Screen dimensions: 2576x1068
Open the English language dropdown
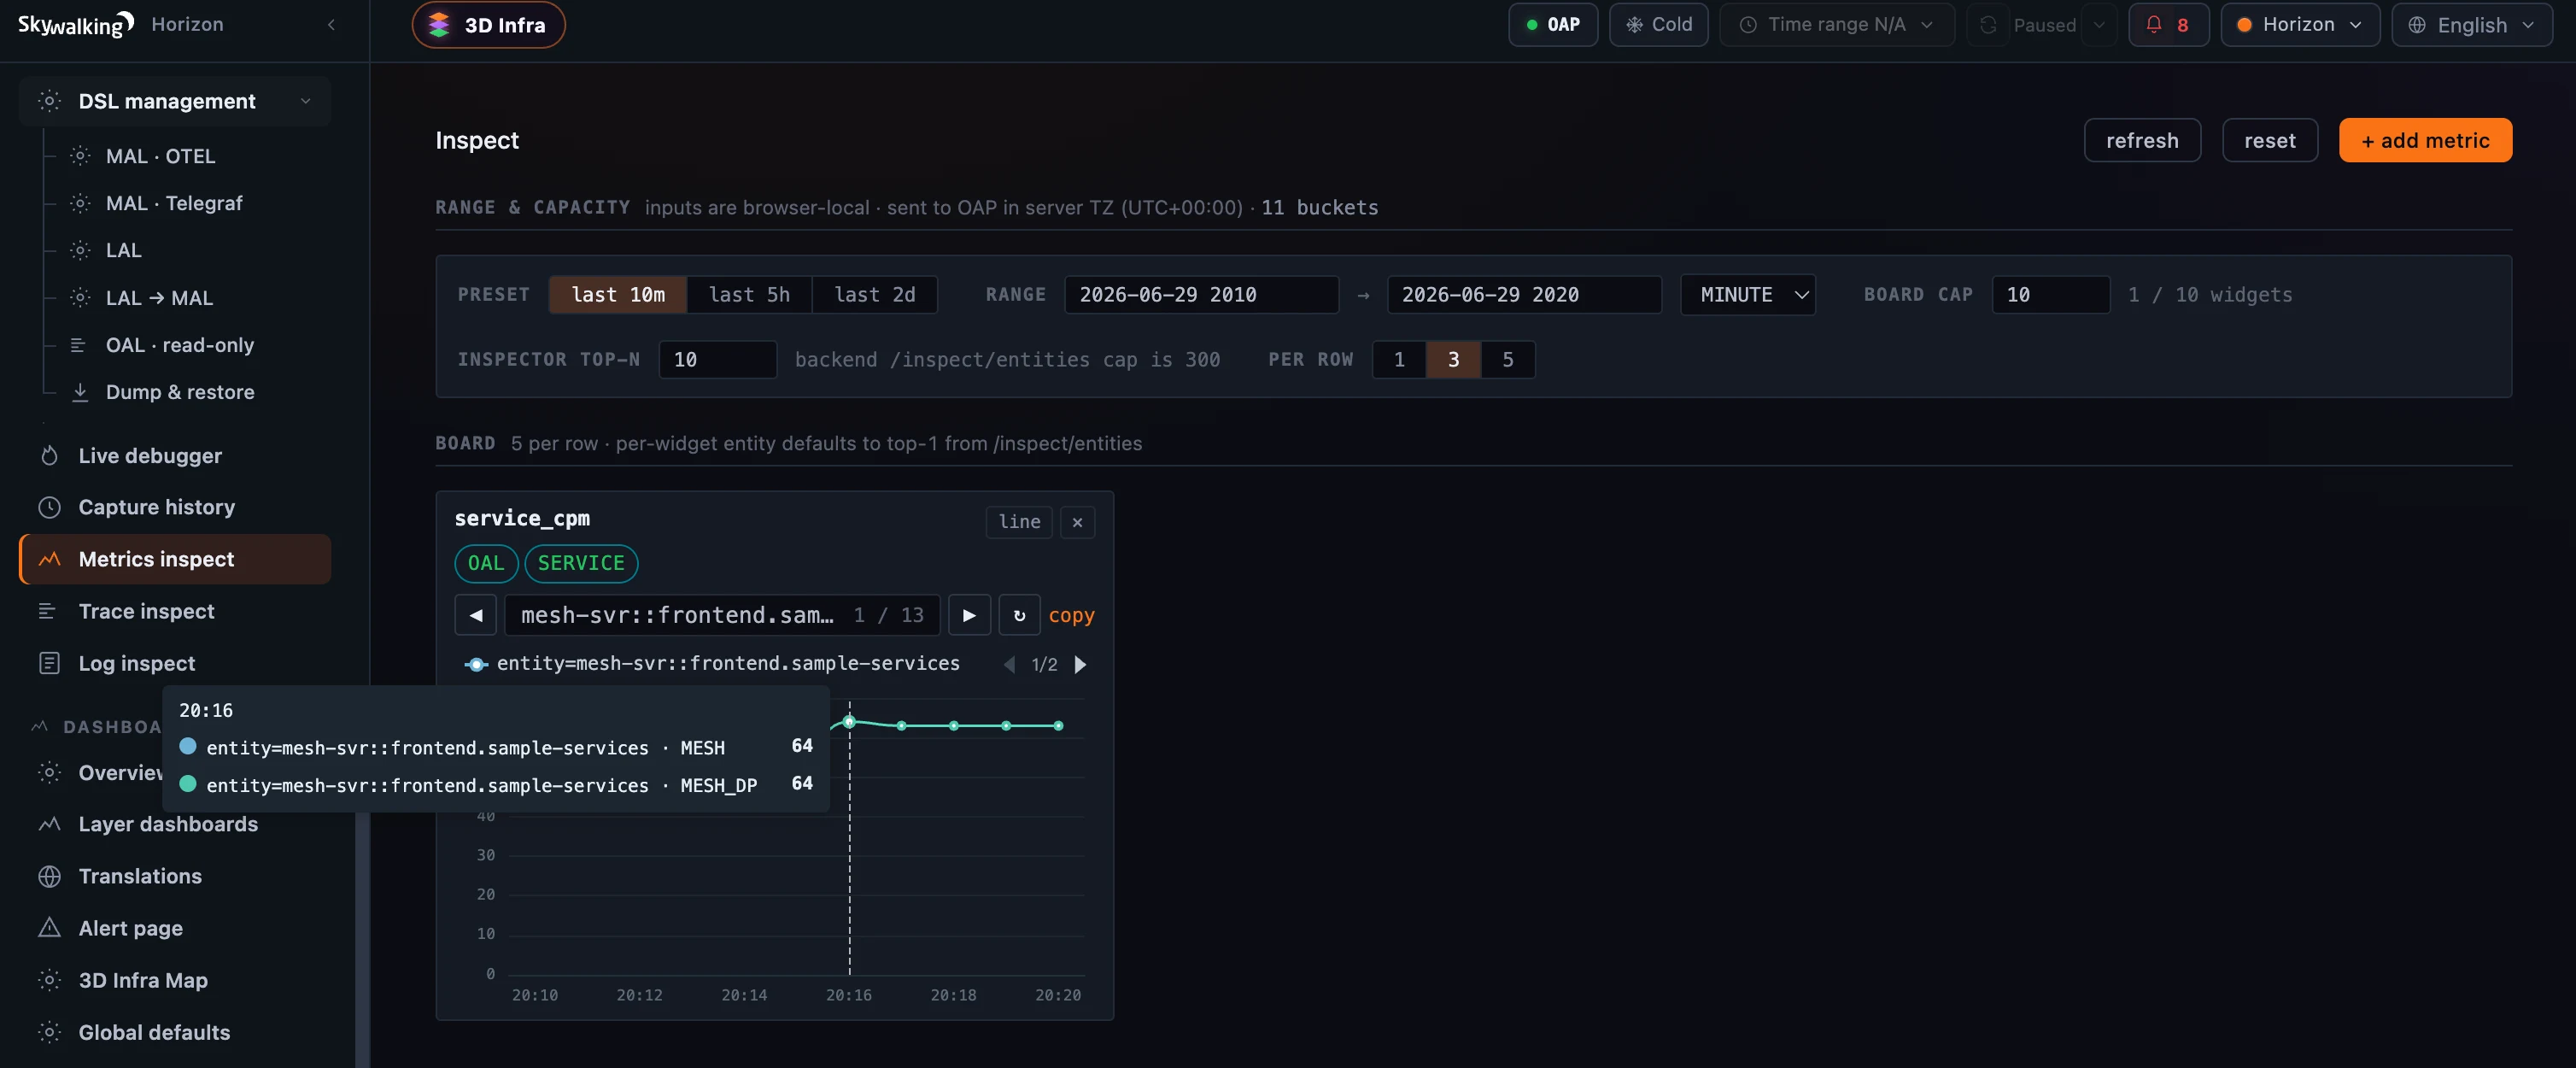coord(2471,25)
